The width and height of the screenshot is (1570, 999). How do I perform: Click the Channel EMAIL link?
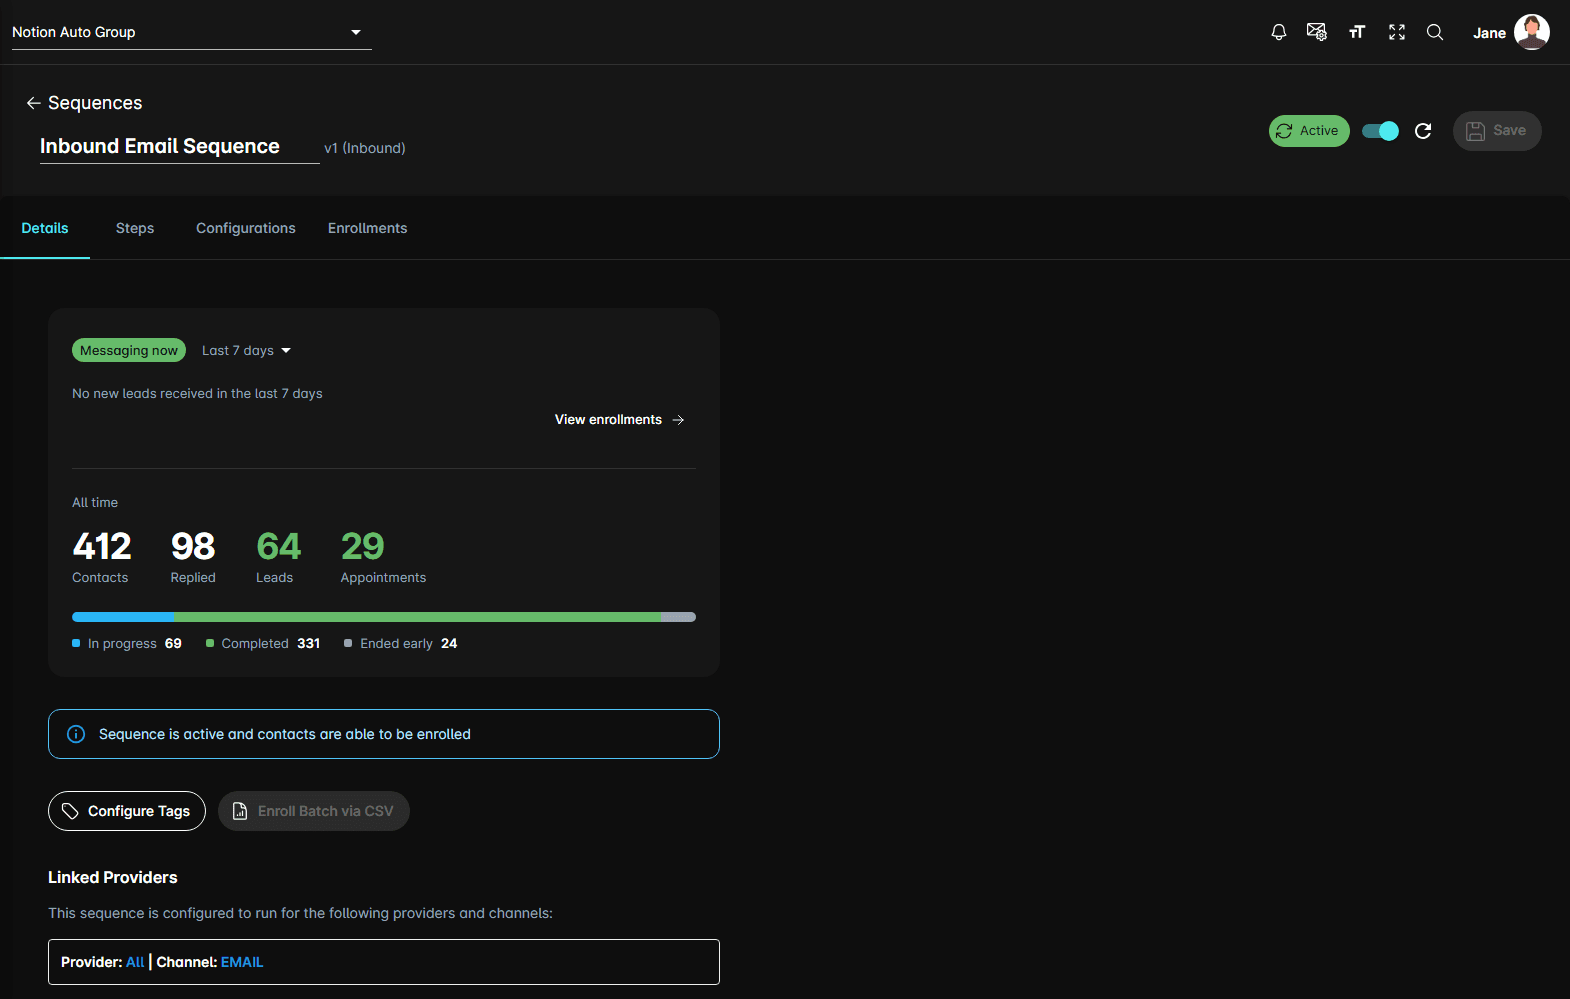242,962
